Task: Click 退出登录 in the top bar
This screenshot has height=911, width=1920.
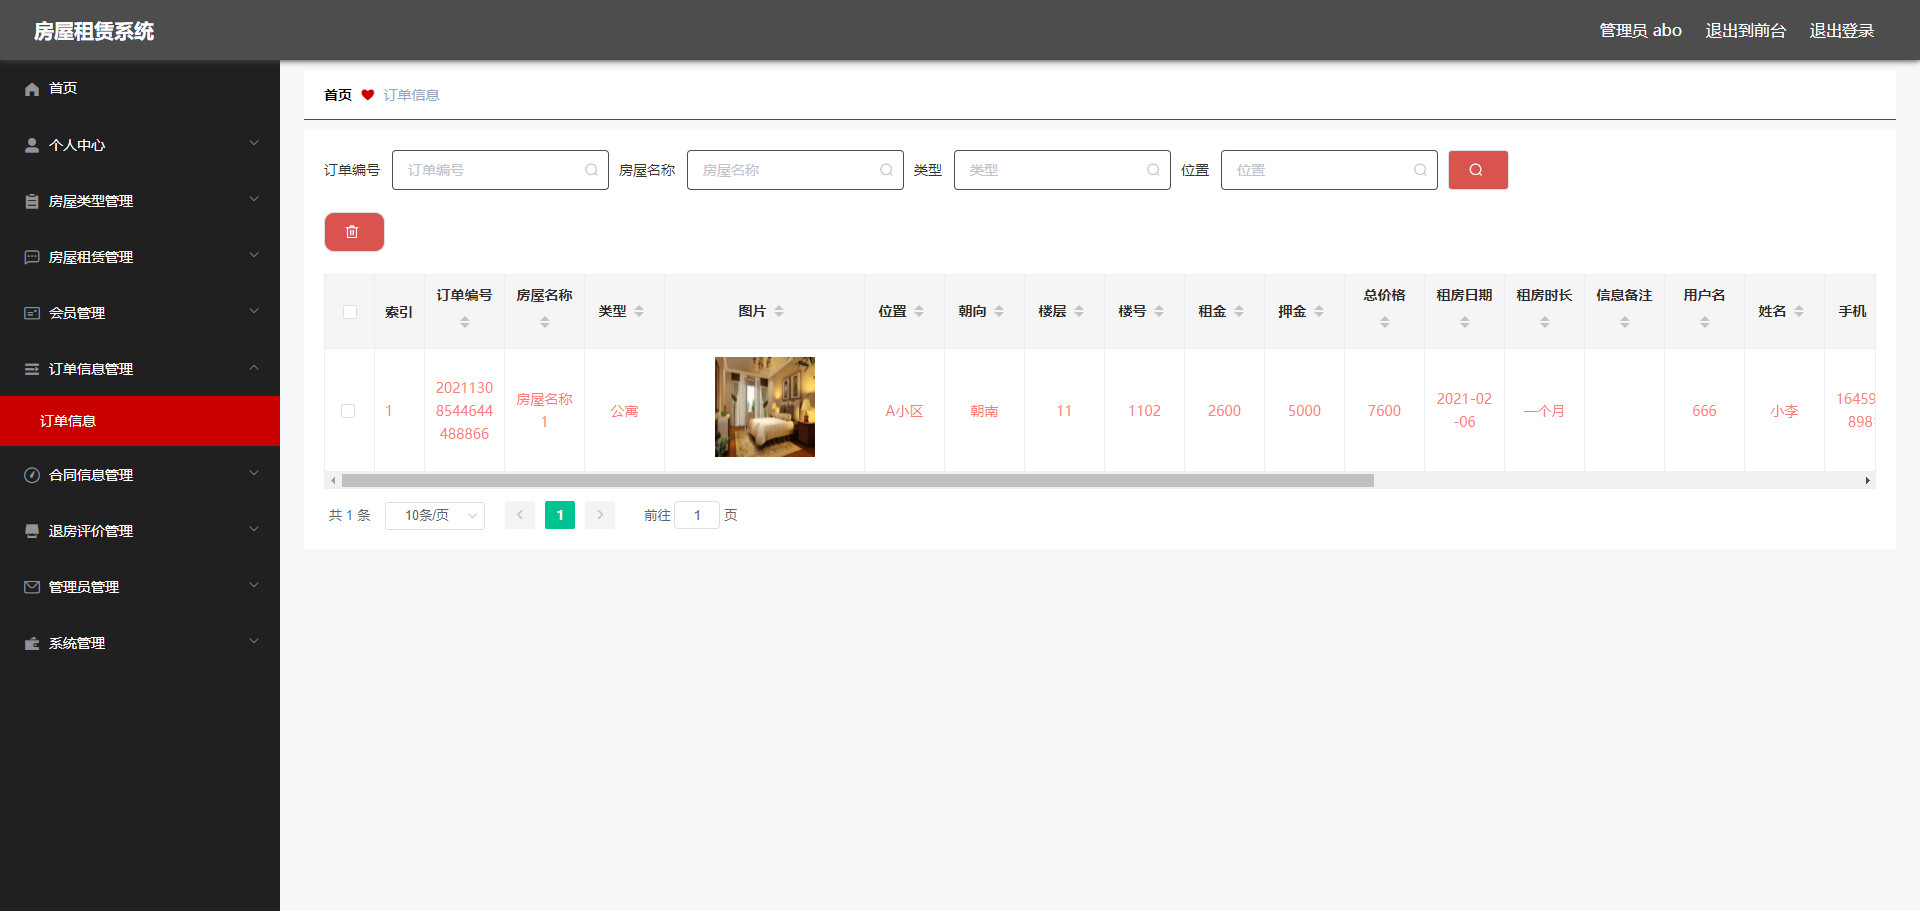Action: pyautogui.click(x=1841, y=31)
